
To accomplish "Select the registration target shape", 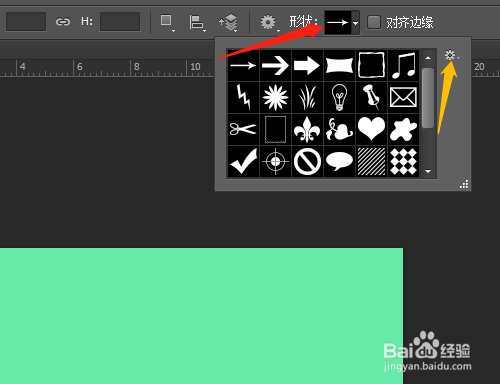I will (275, 161).
